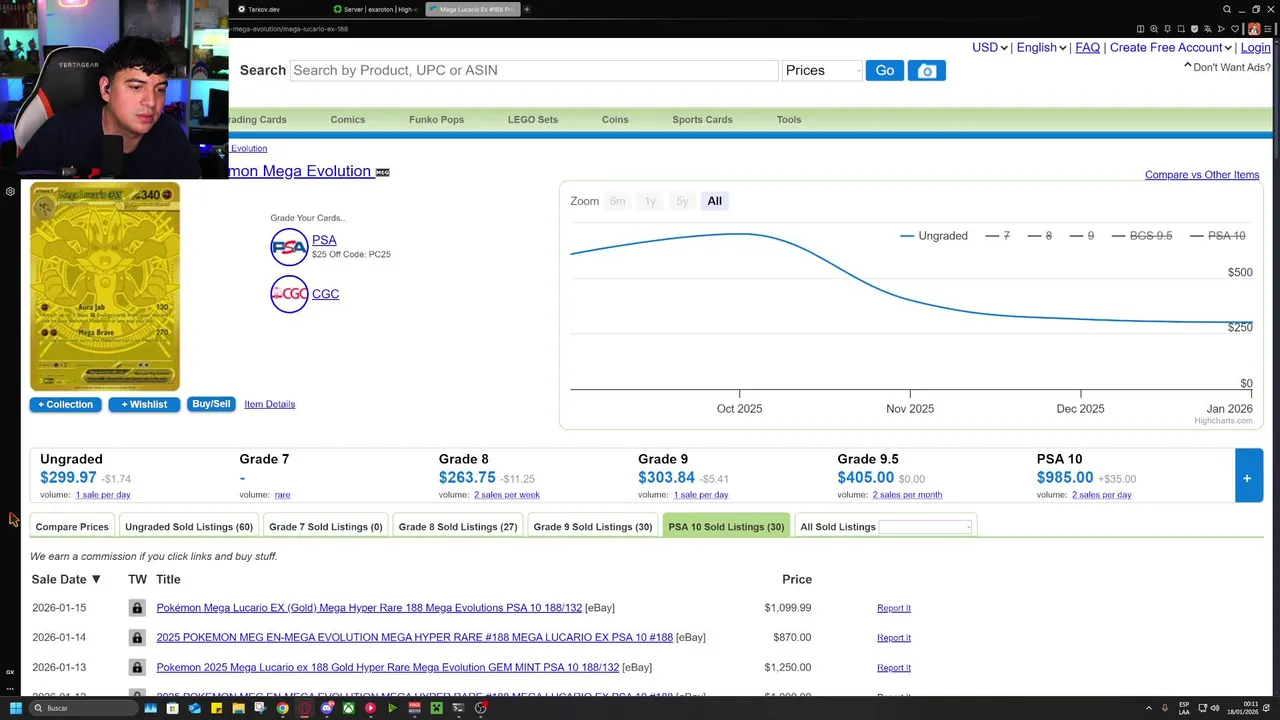Toggle the grade 7 series in legend

pyautogui.click(x=998, y=236)
